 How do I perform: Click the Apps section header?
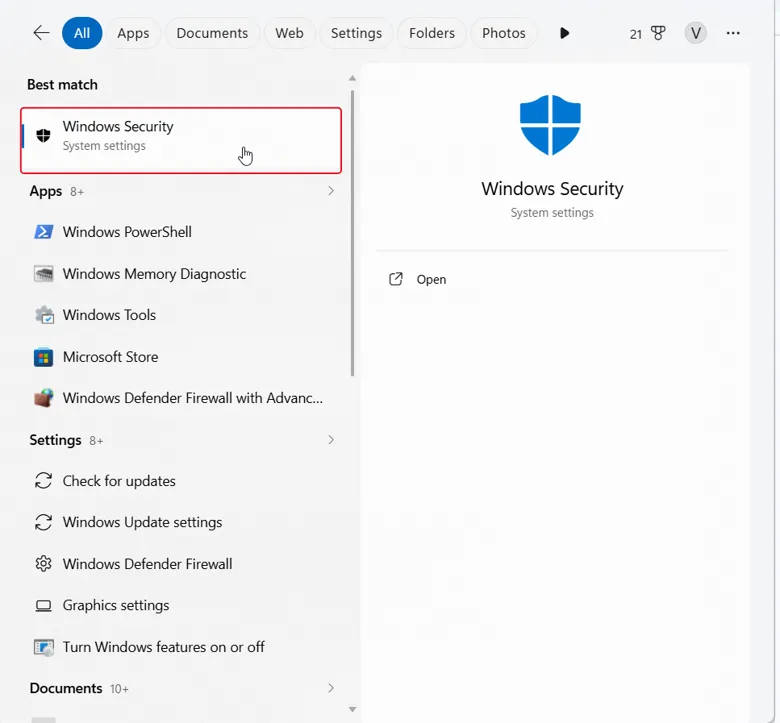tap(46, 191)
